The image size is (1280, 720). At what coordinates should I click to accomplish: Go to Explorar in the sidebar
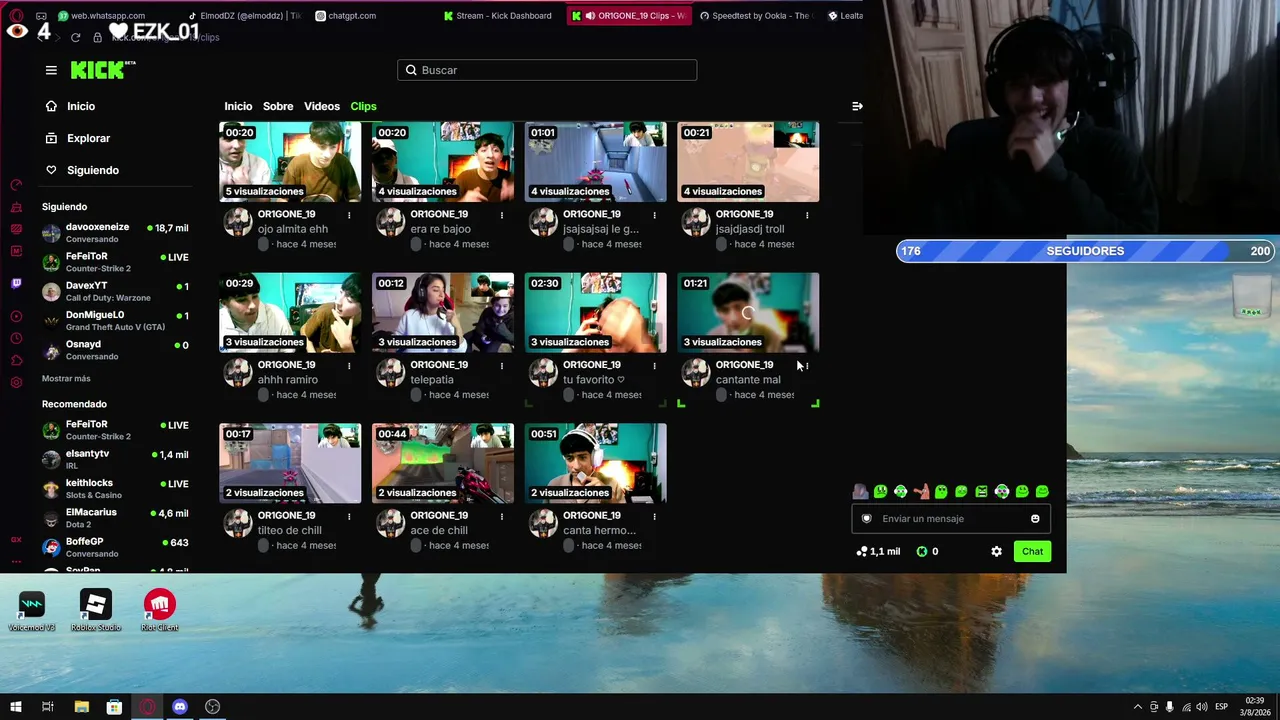coord(89,138)
